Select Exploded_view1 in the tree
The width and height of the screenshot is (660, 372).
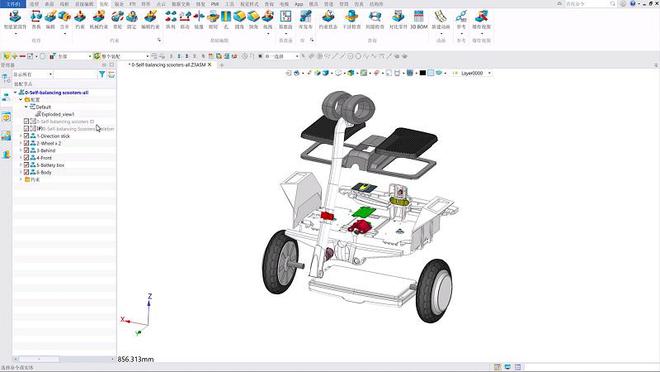coord(58,114)
